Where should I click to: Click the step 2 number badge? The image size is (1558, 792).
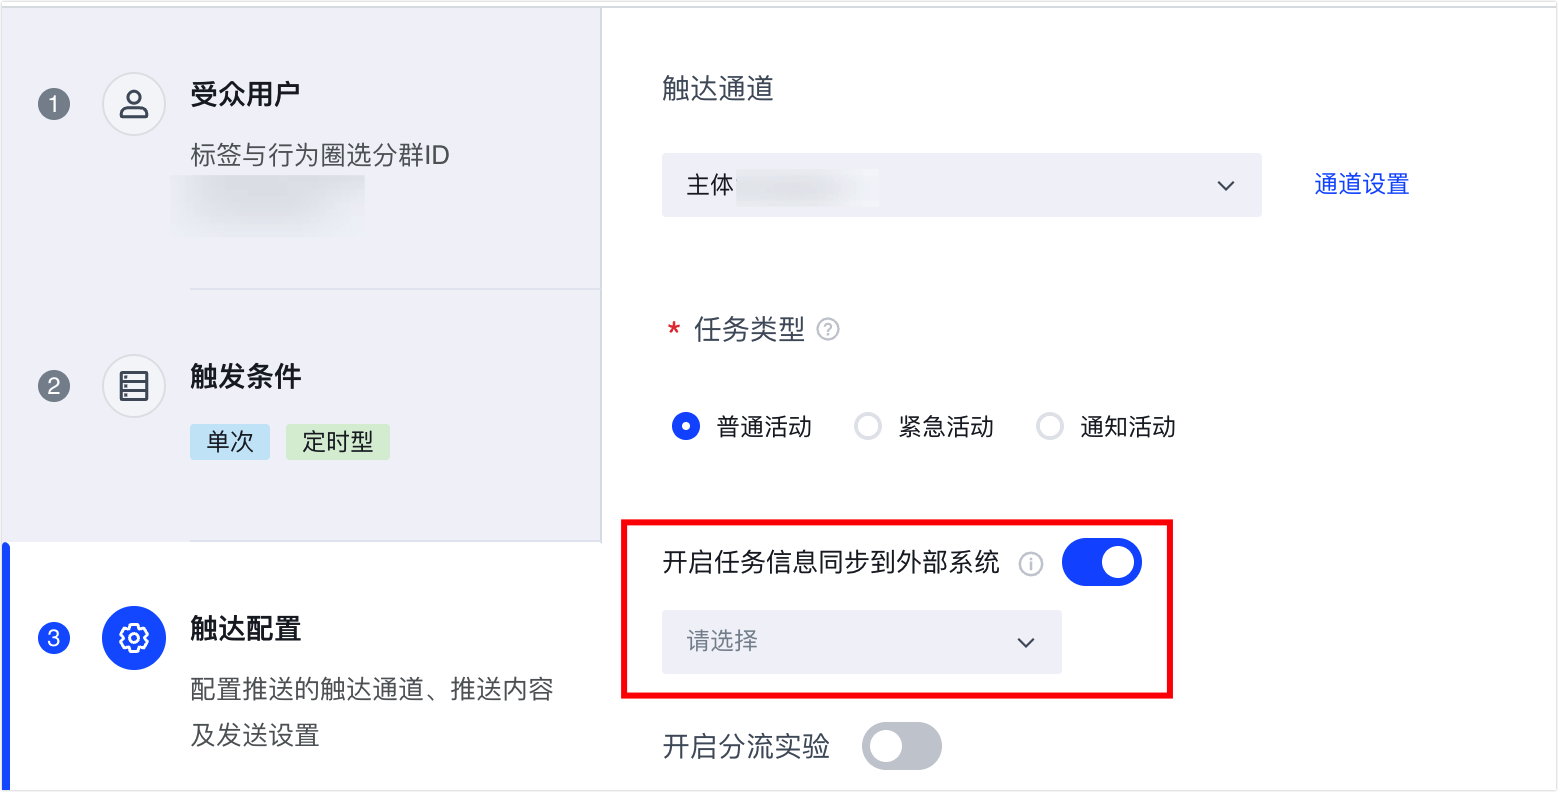click(54, 386)
